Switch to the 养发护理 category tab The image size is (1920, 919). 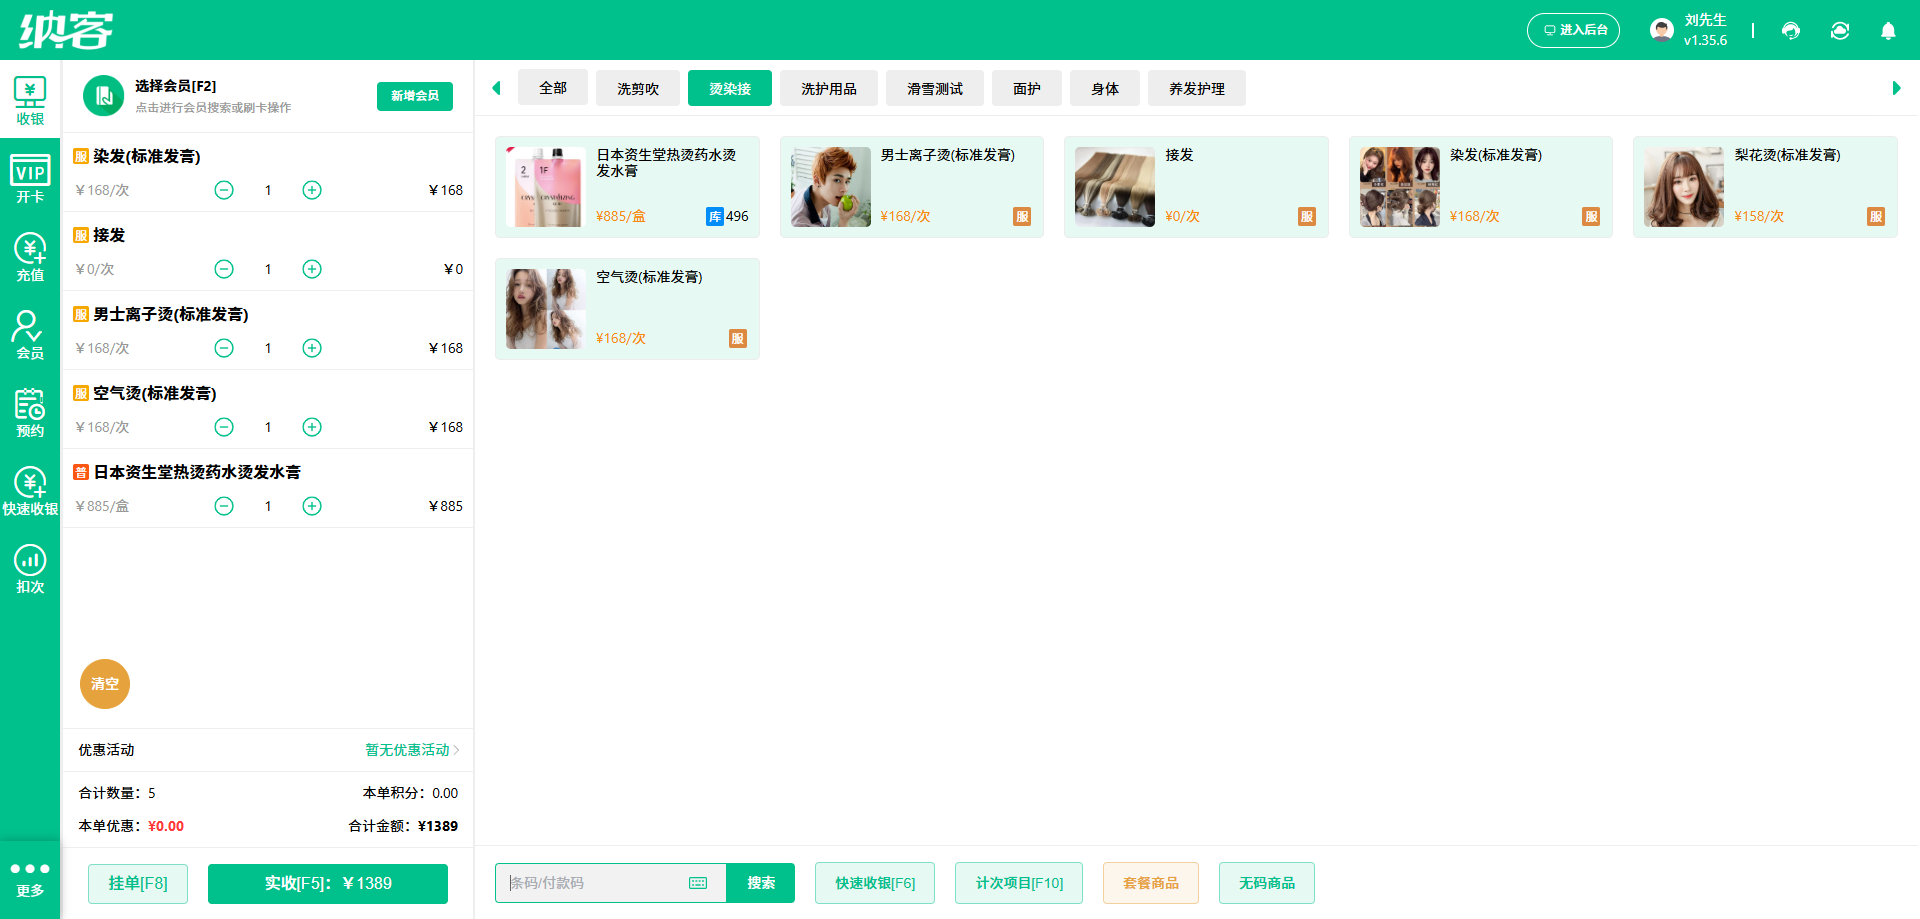coord(1197,88)
